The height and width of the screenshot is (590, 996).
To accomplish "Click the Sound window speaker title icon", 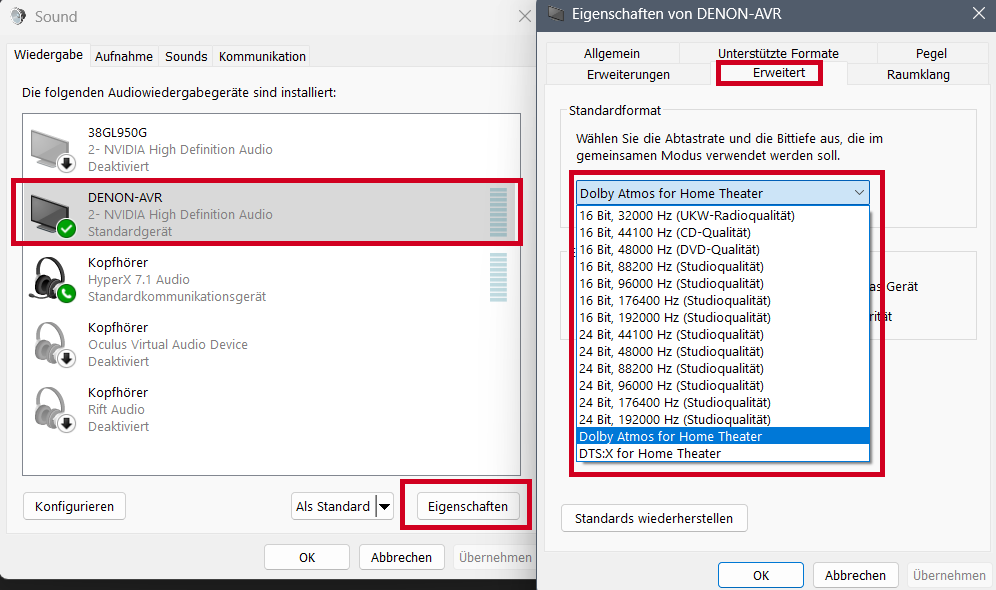I will tap(19, 17).
